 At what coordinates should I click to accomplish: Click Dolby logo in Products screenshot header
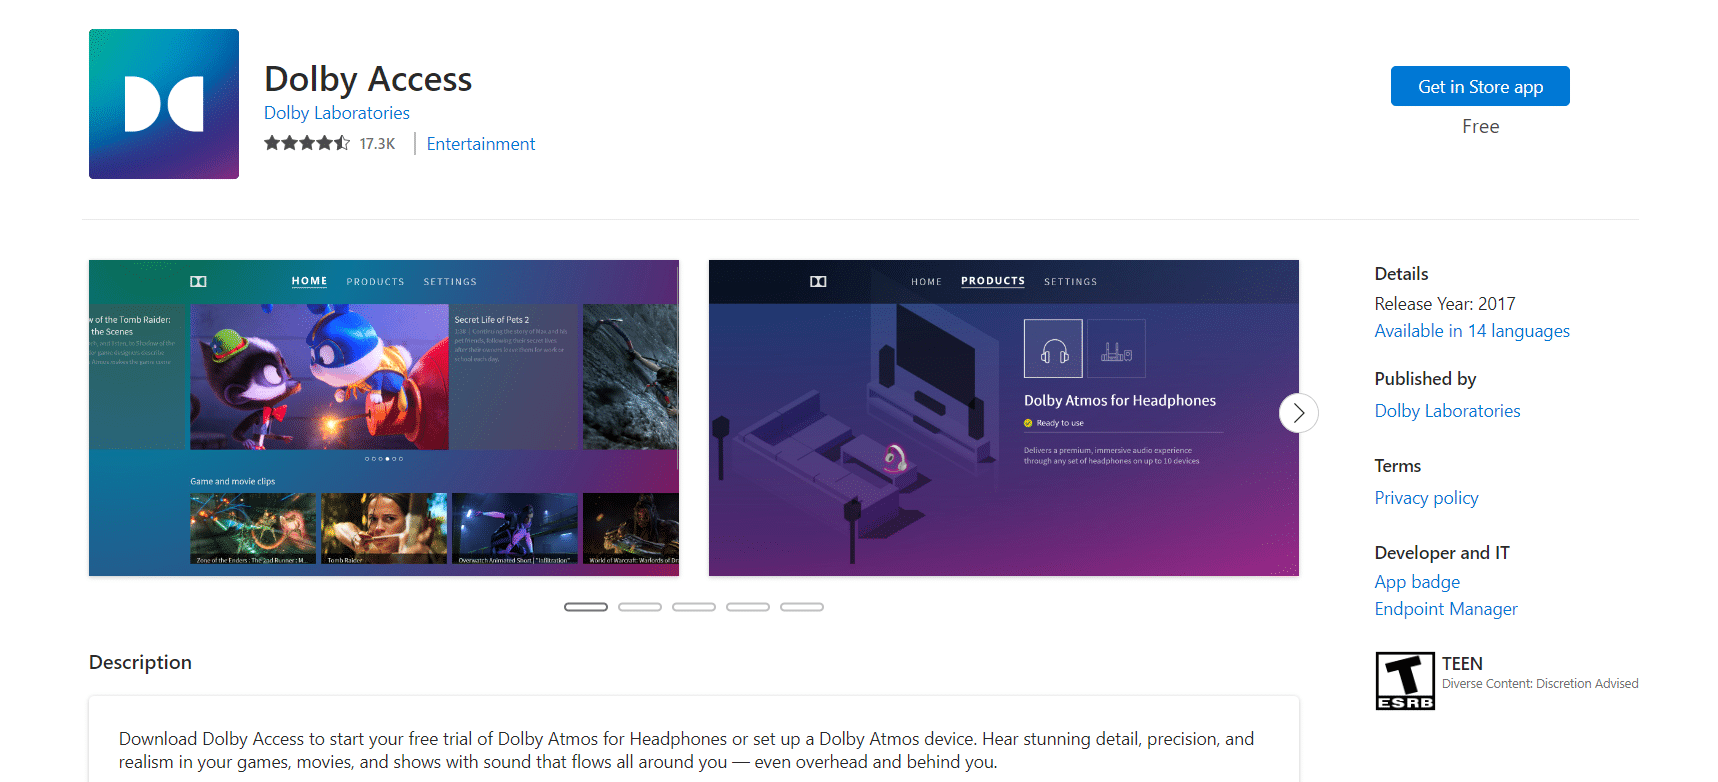818,282
